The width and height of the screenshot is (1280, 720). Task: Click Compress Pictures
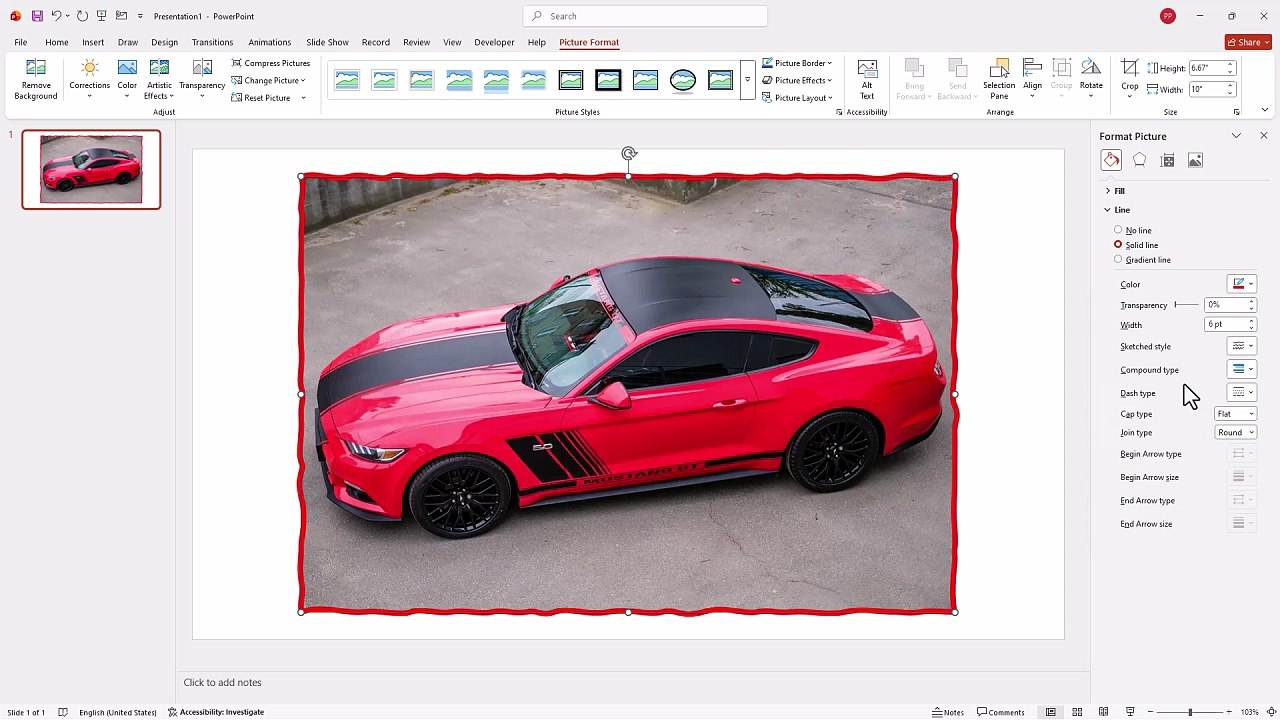point(271,63)
